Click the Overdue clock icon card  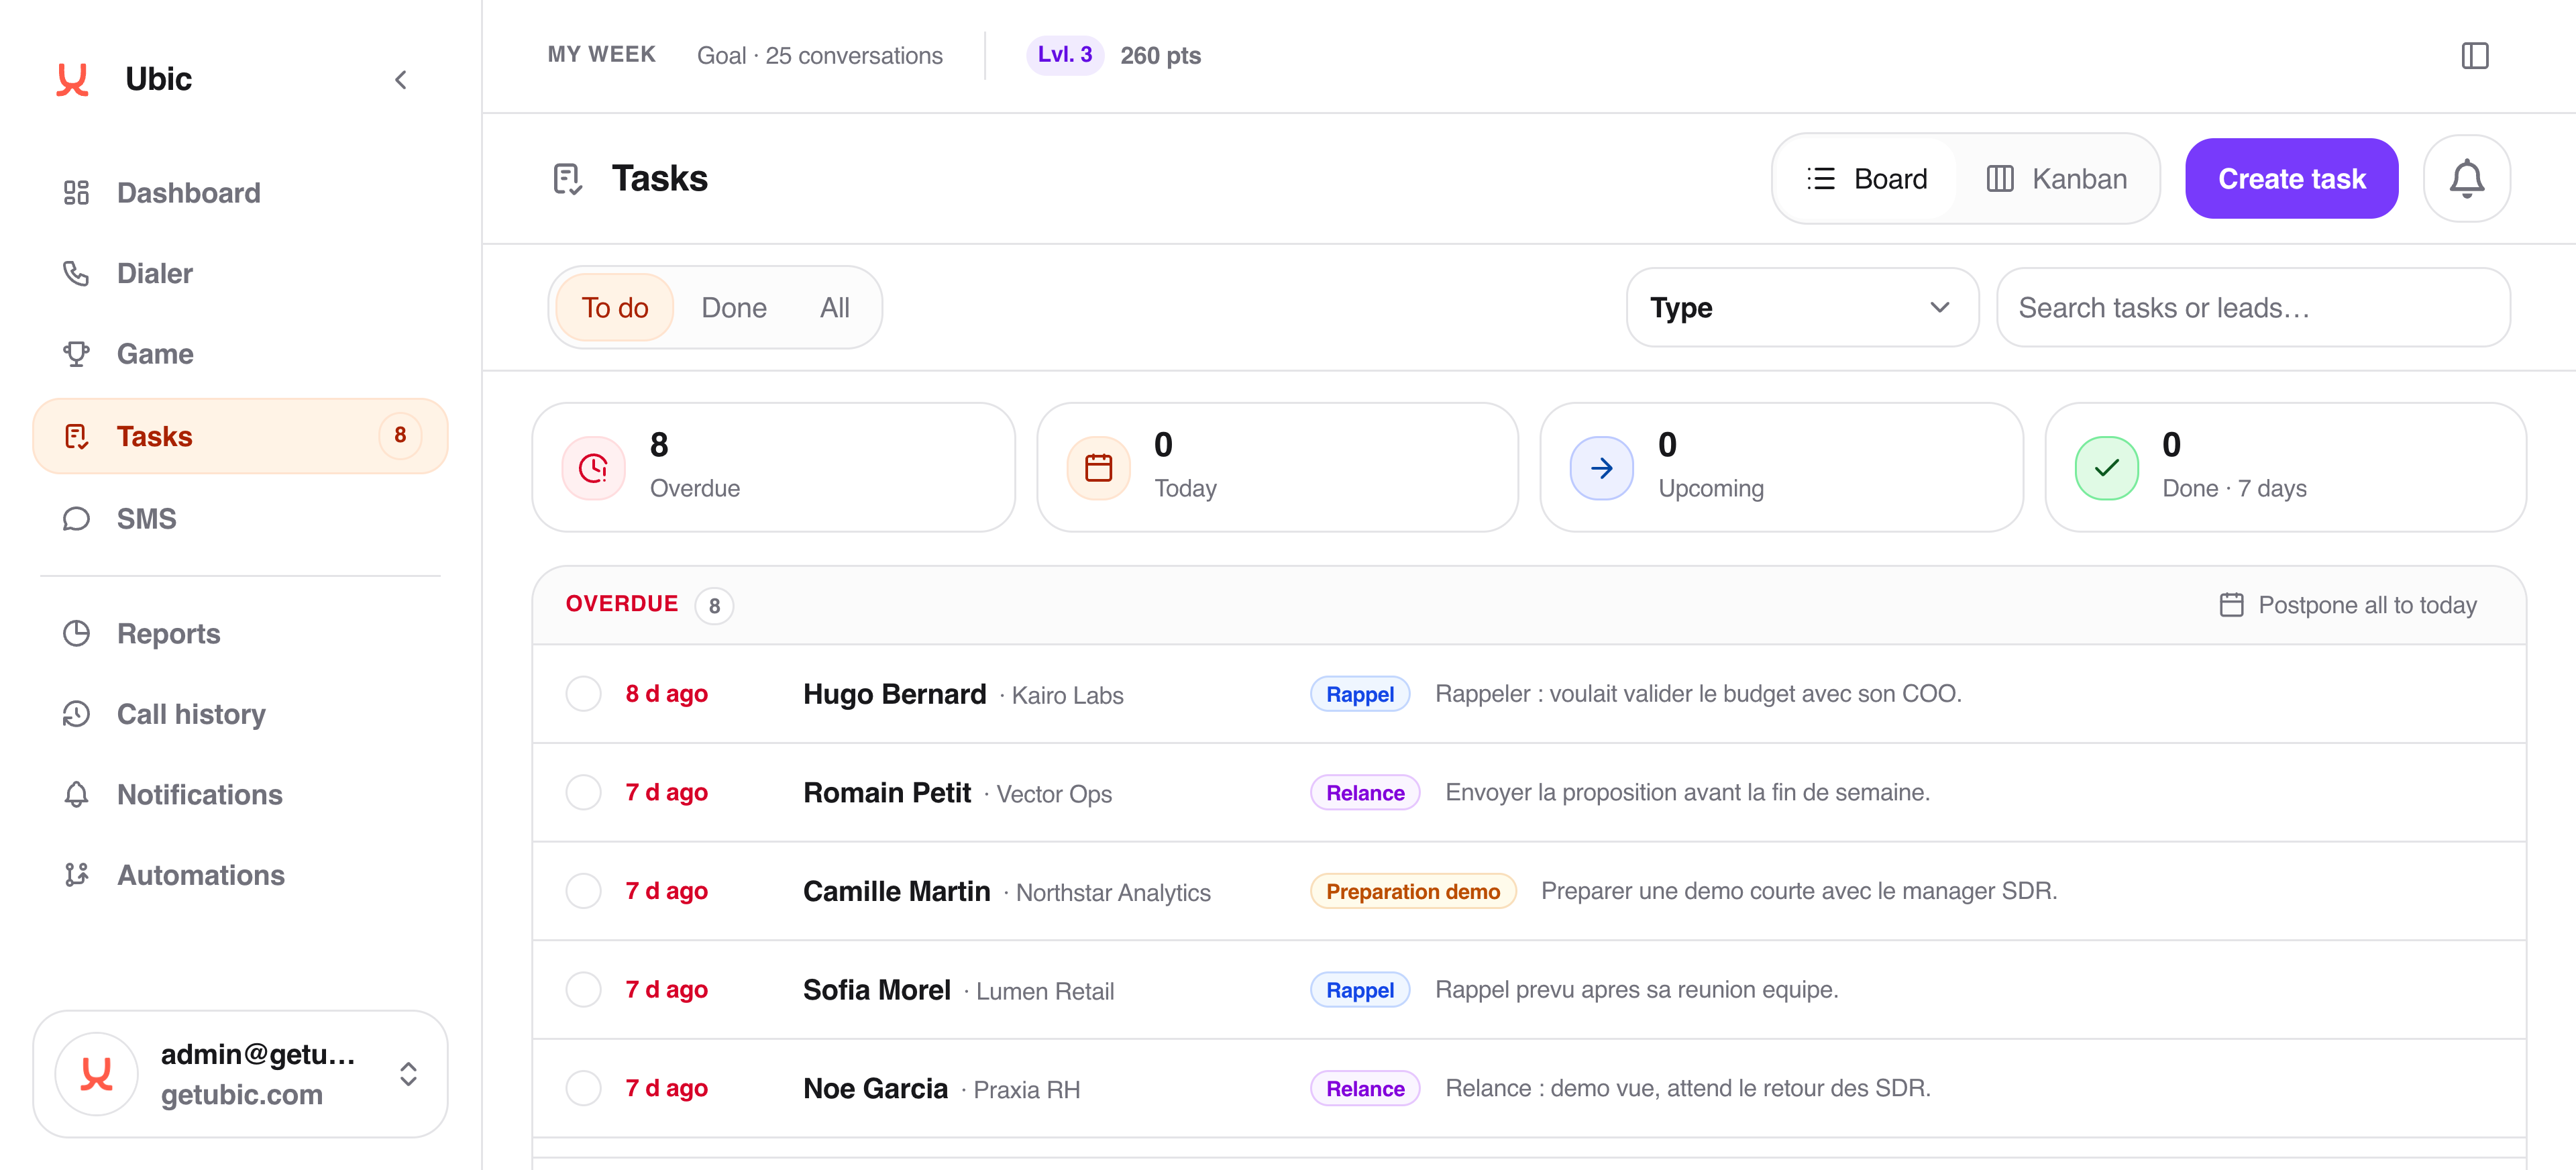(593, 468)
